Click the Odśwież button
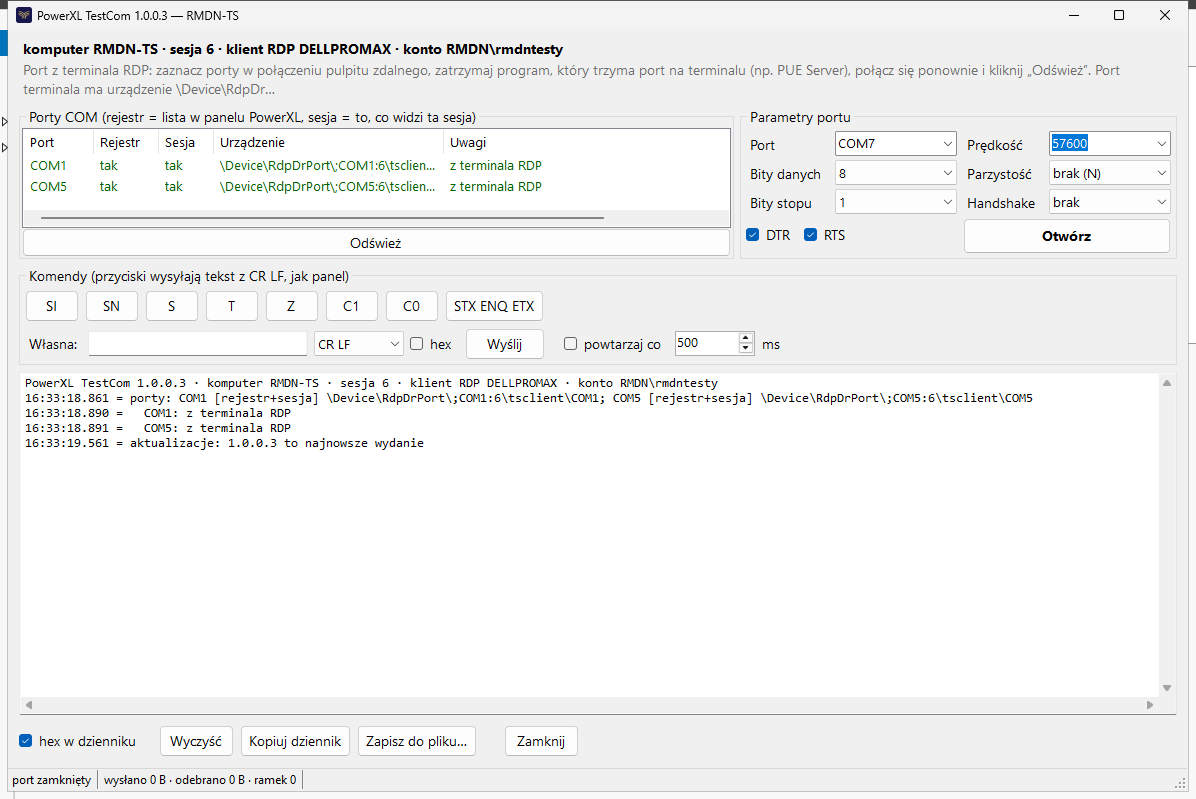 [376, 243]
